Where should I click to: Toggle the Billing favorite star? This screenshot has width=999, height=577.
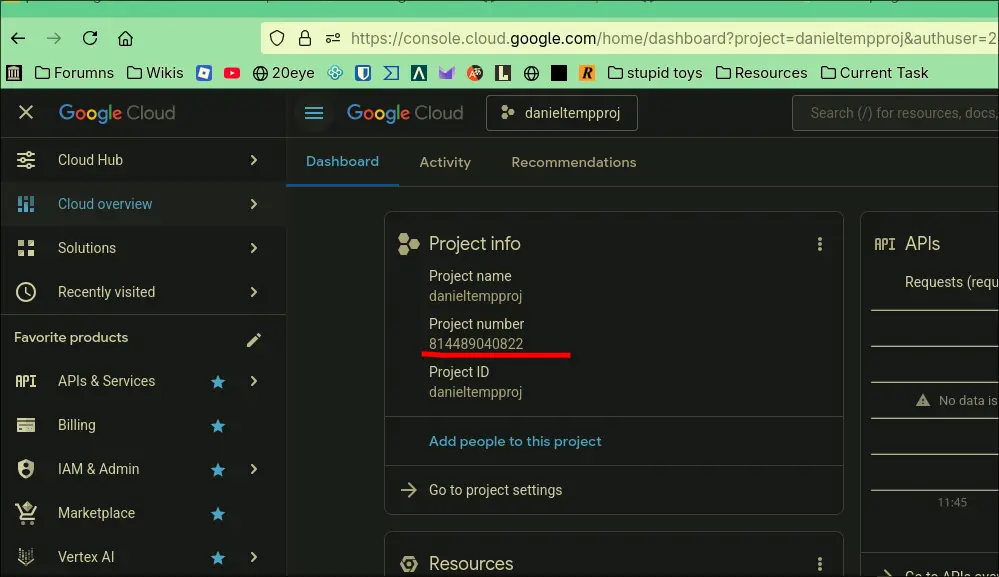(218, 425)
